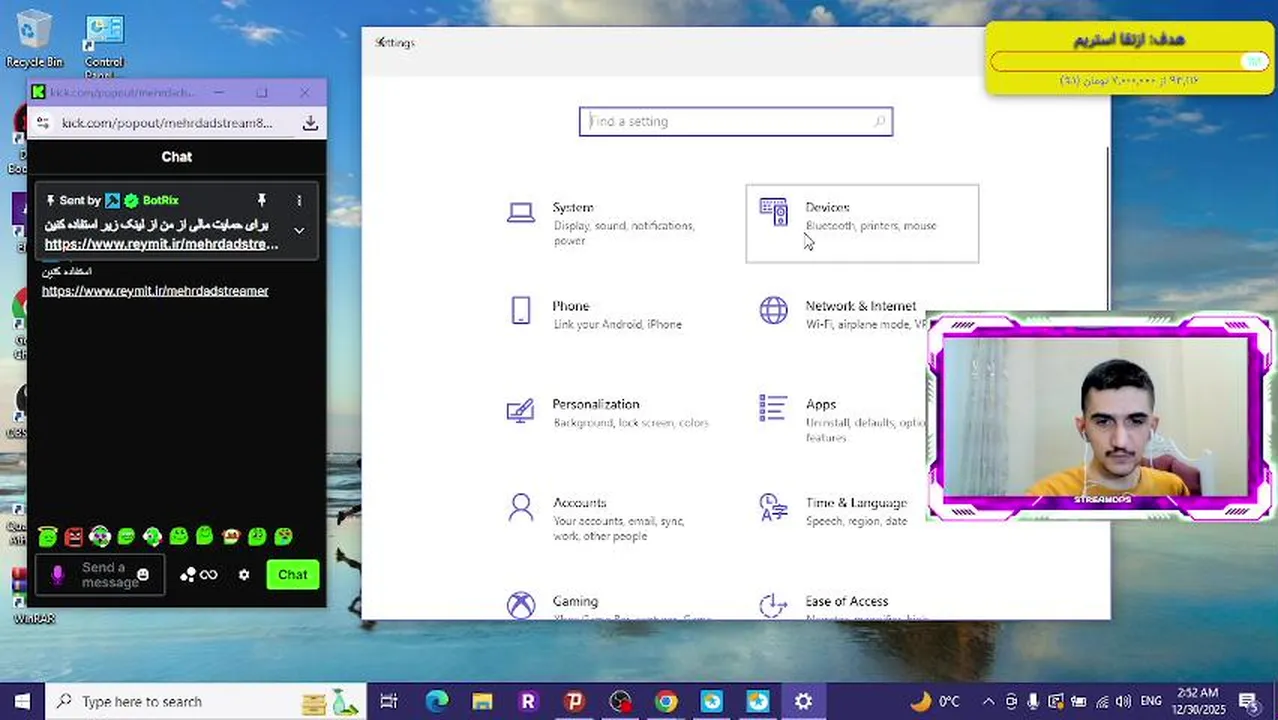Click the Settings gear on taskbar

tap(804, 702)
